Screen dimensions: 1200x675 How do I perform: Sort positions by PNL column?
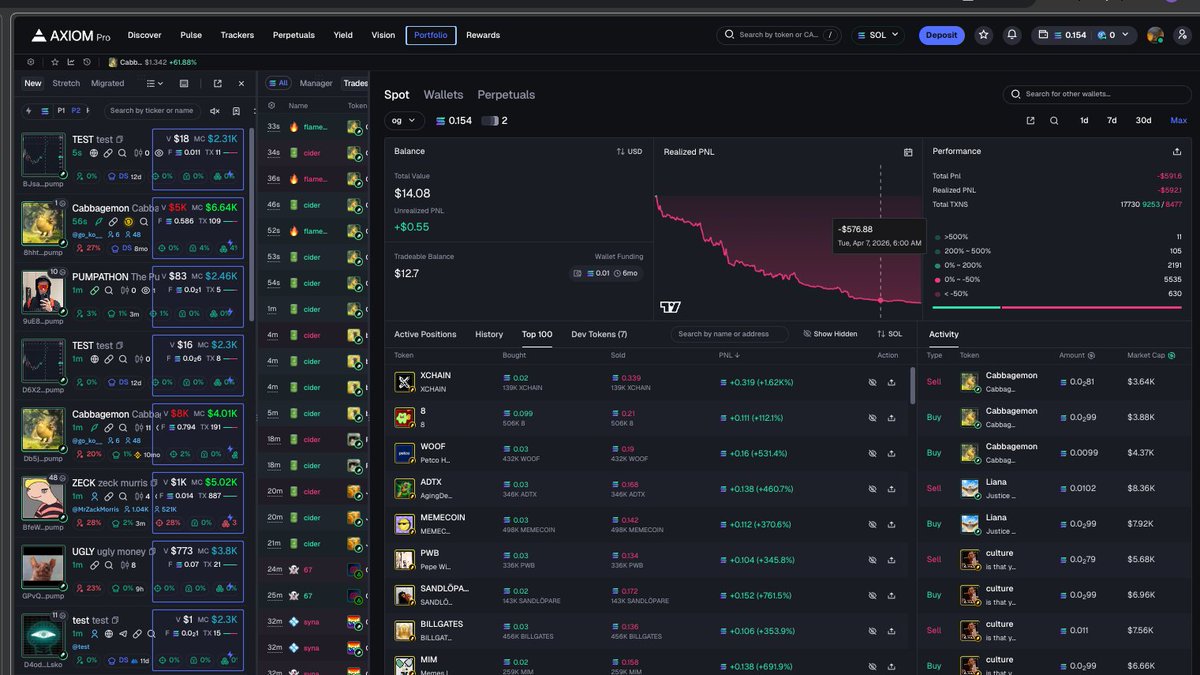pyautogui.click(x=731, y=355)
